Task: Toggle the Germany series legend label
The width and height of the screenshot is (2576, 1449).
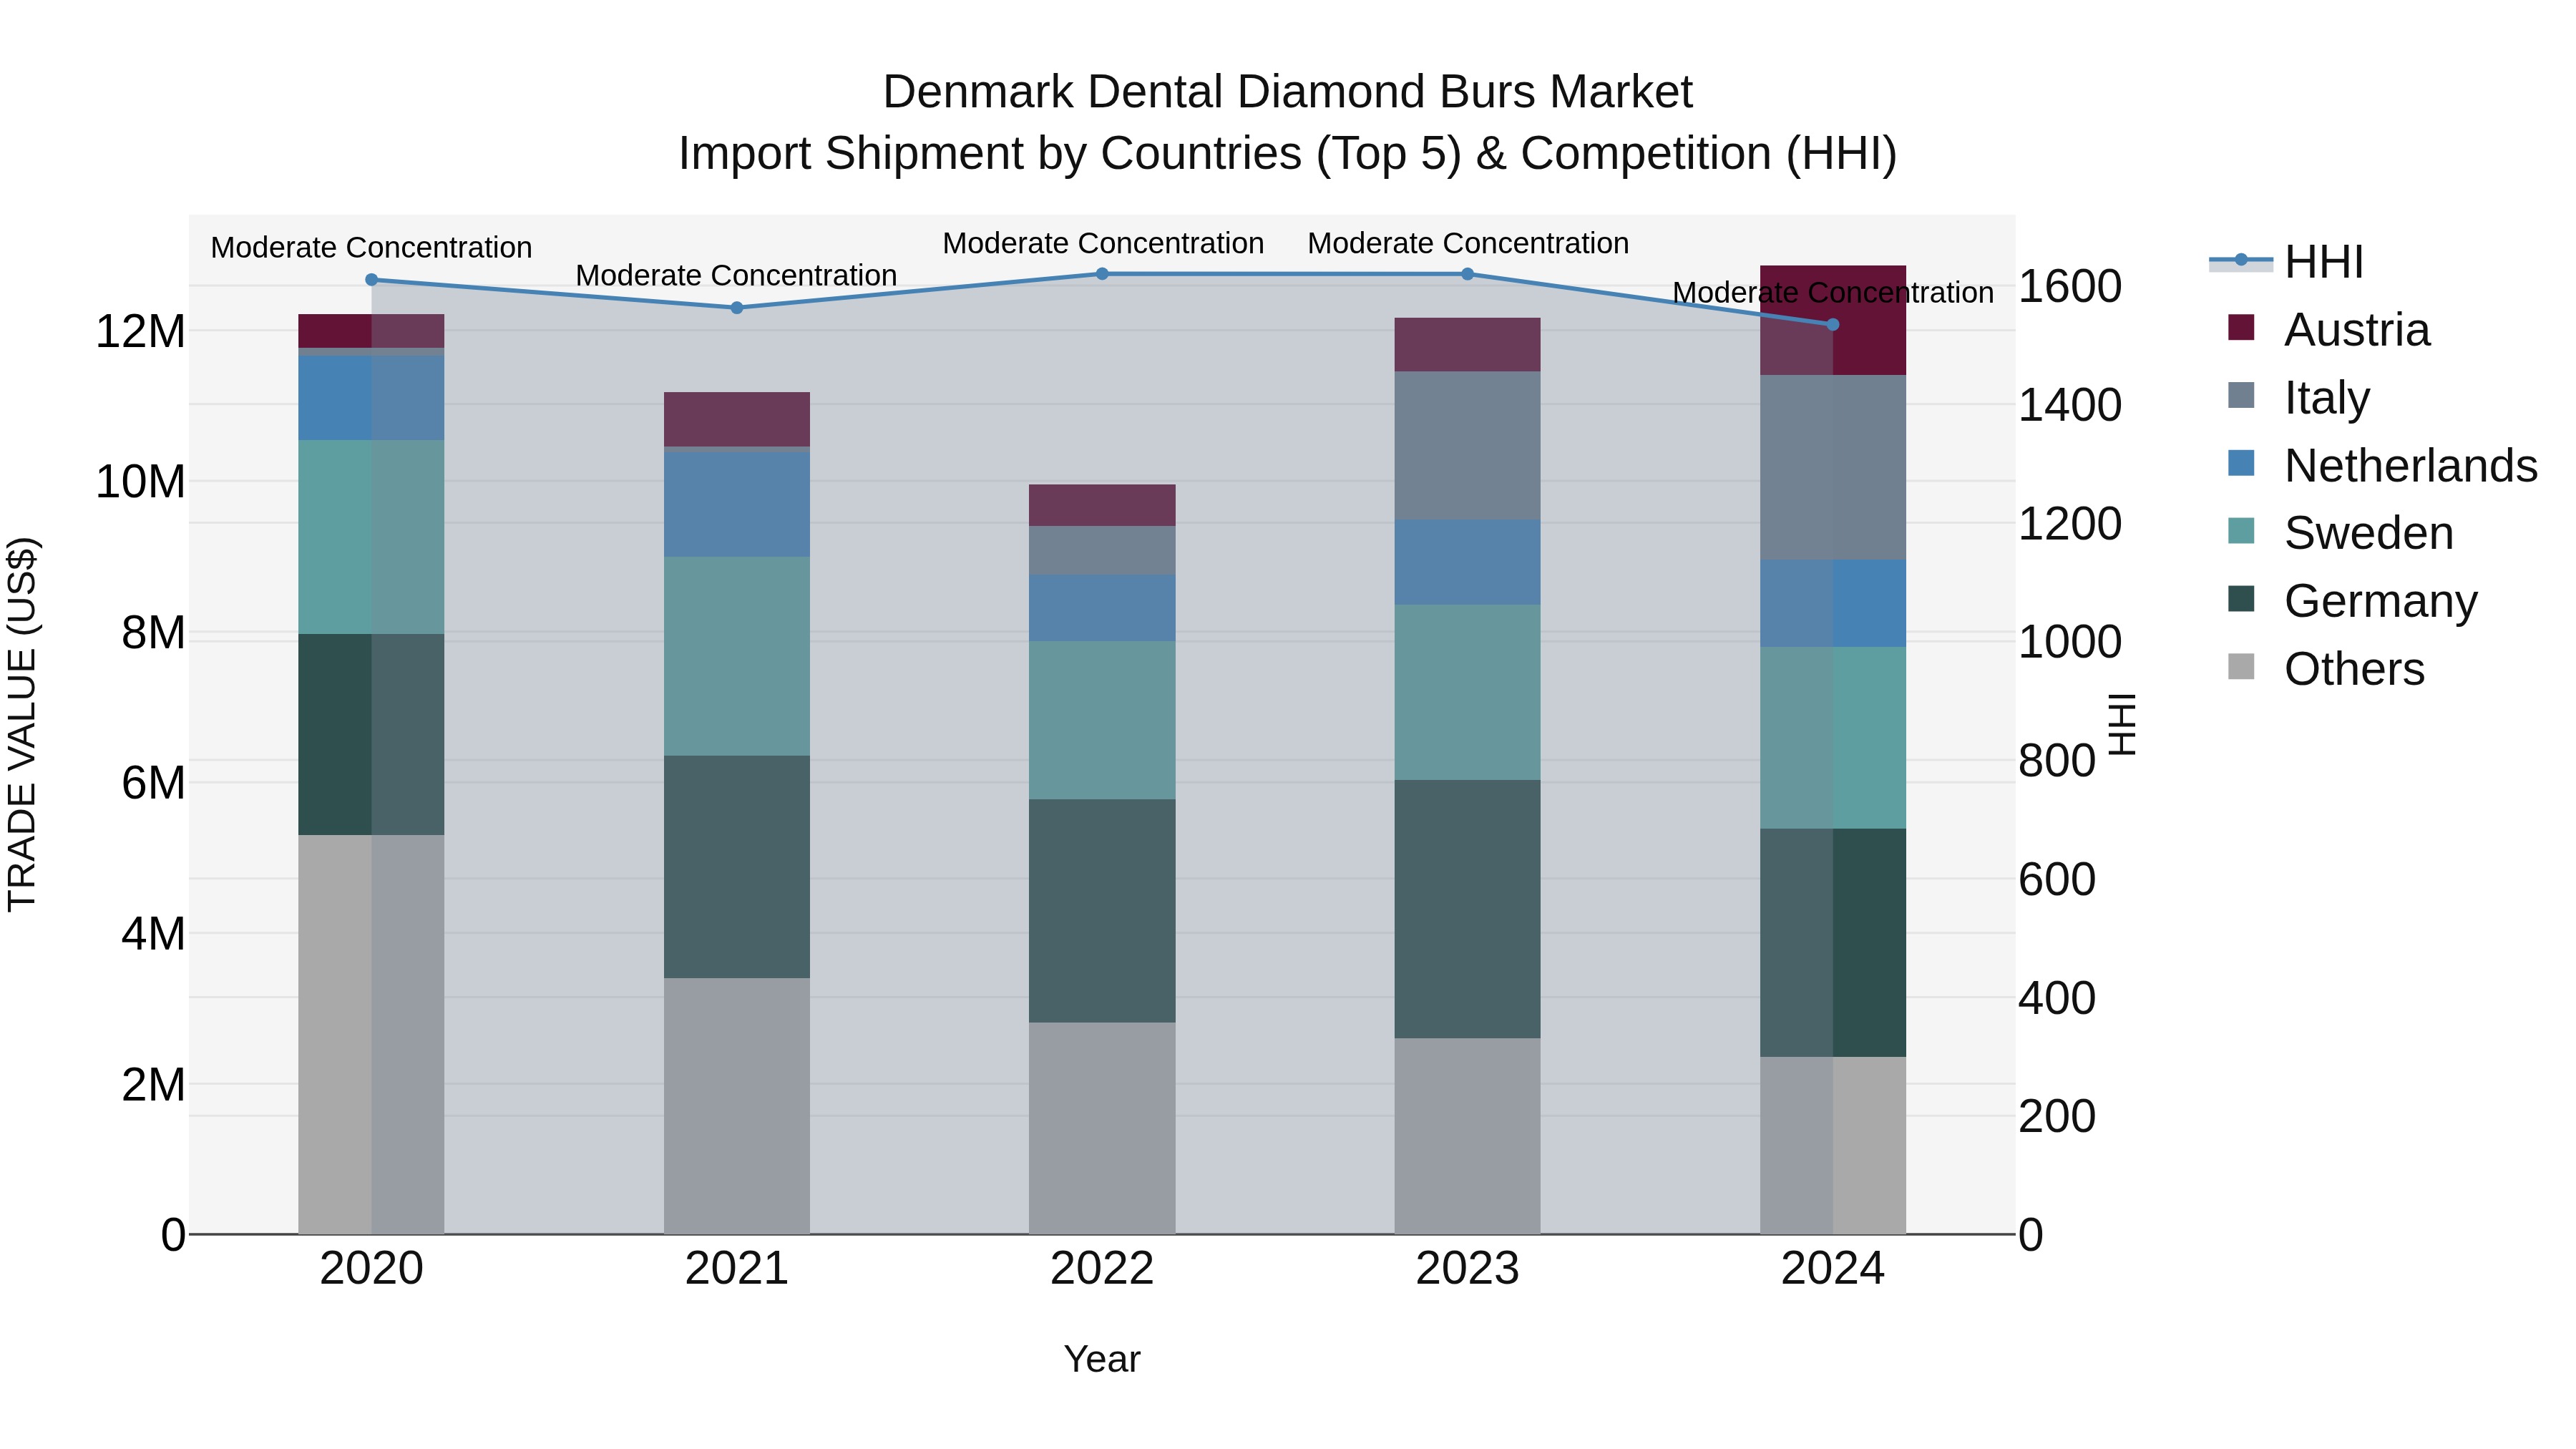Action: pos(2381,601)
